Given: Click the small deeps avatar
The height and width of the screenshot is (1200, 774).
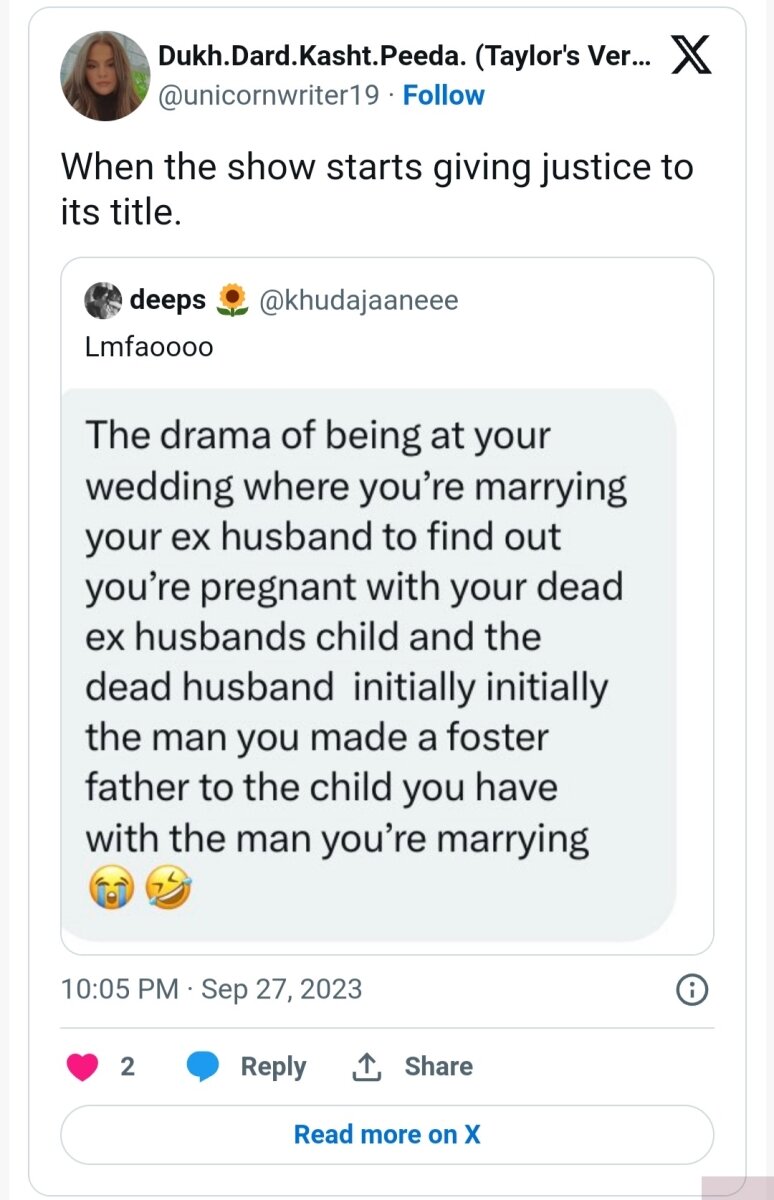Looking at the screenshot, I should 103,300.
